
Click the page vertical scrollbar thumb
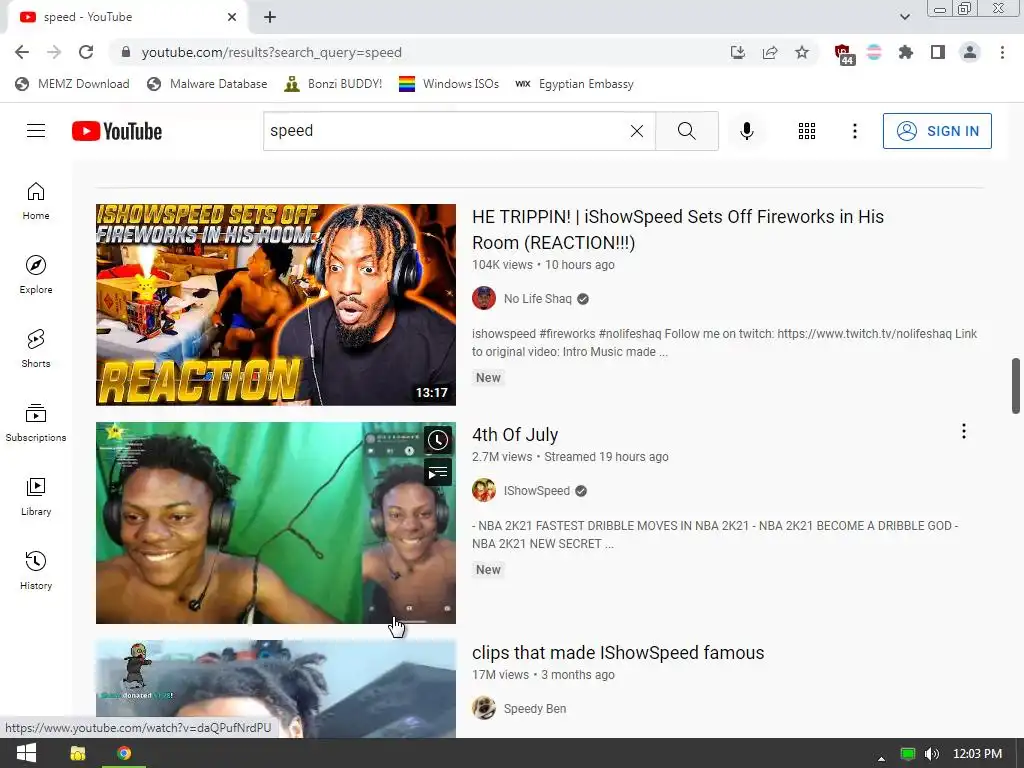pos(1016,385)
